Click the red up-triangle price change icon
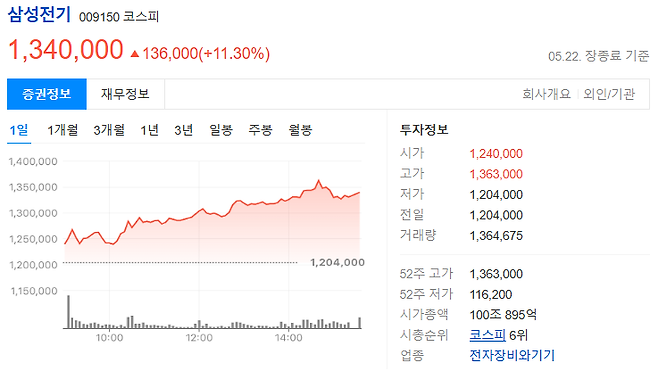 coord(135,54)
